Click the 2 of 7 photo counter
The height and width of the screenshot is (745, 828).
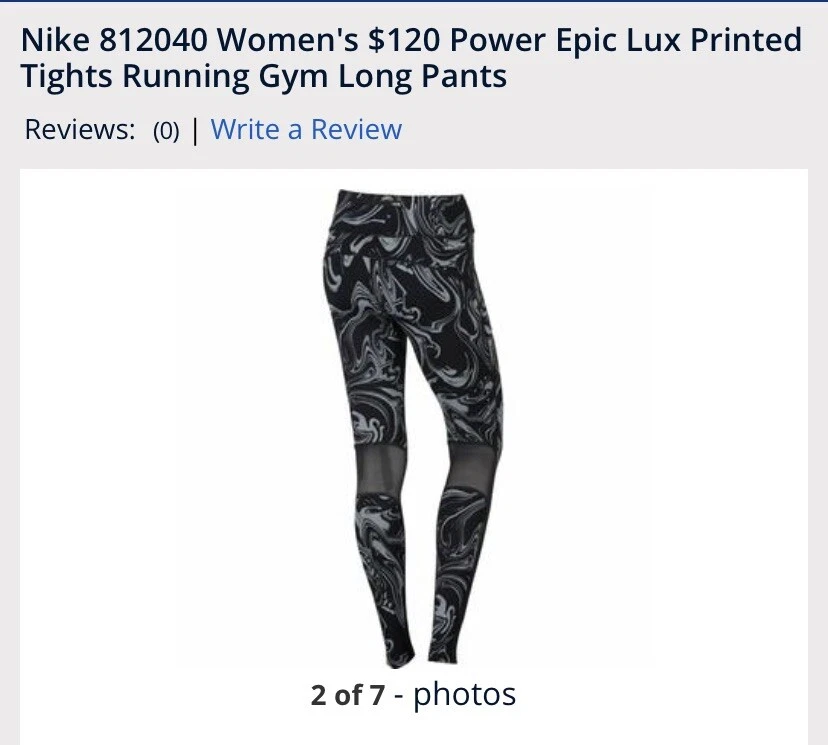click(x=347, y=695)
